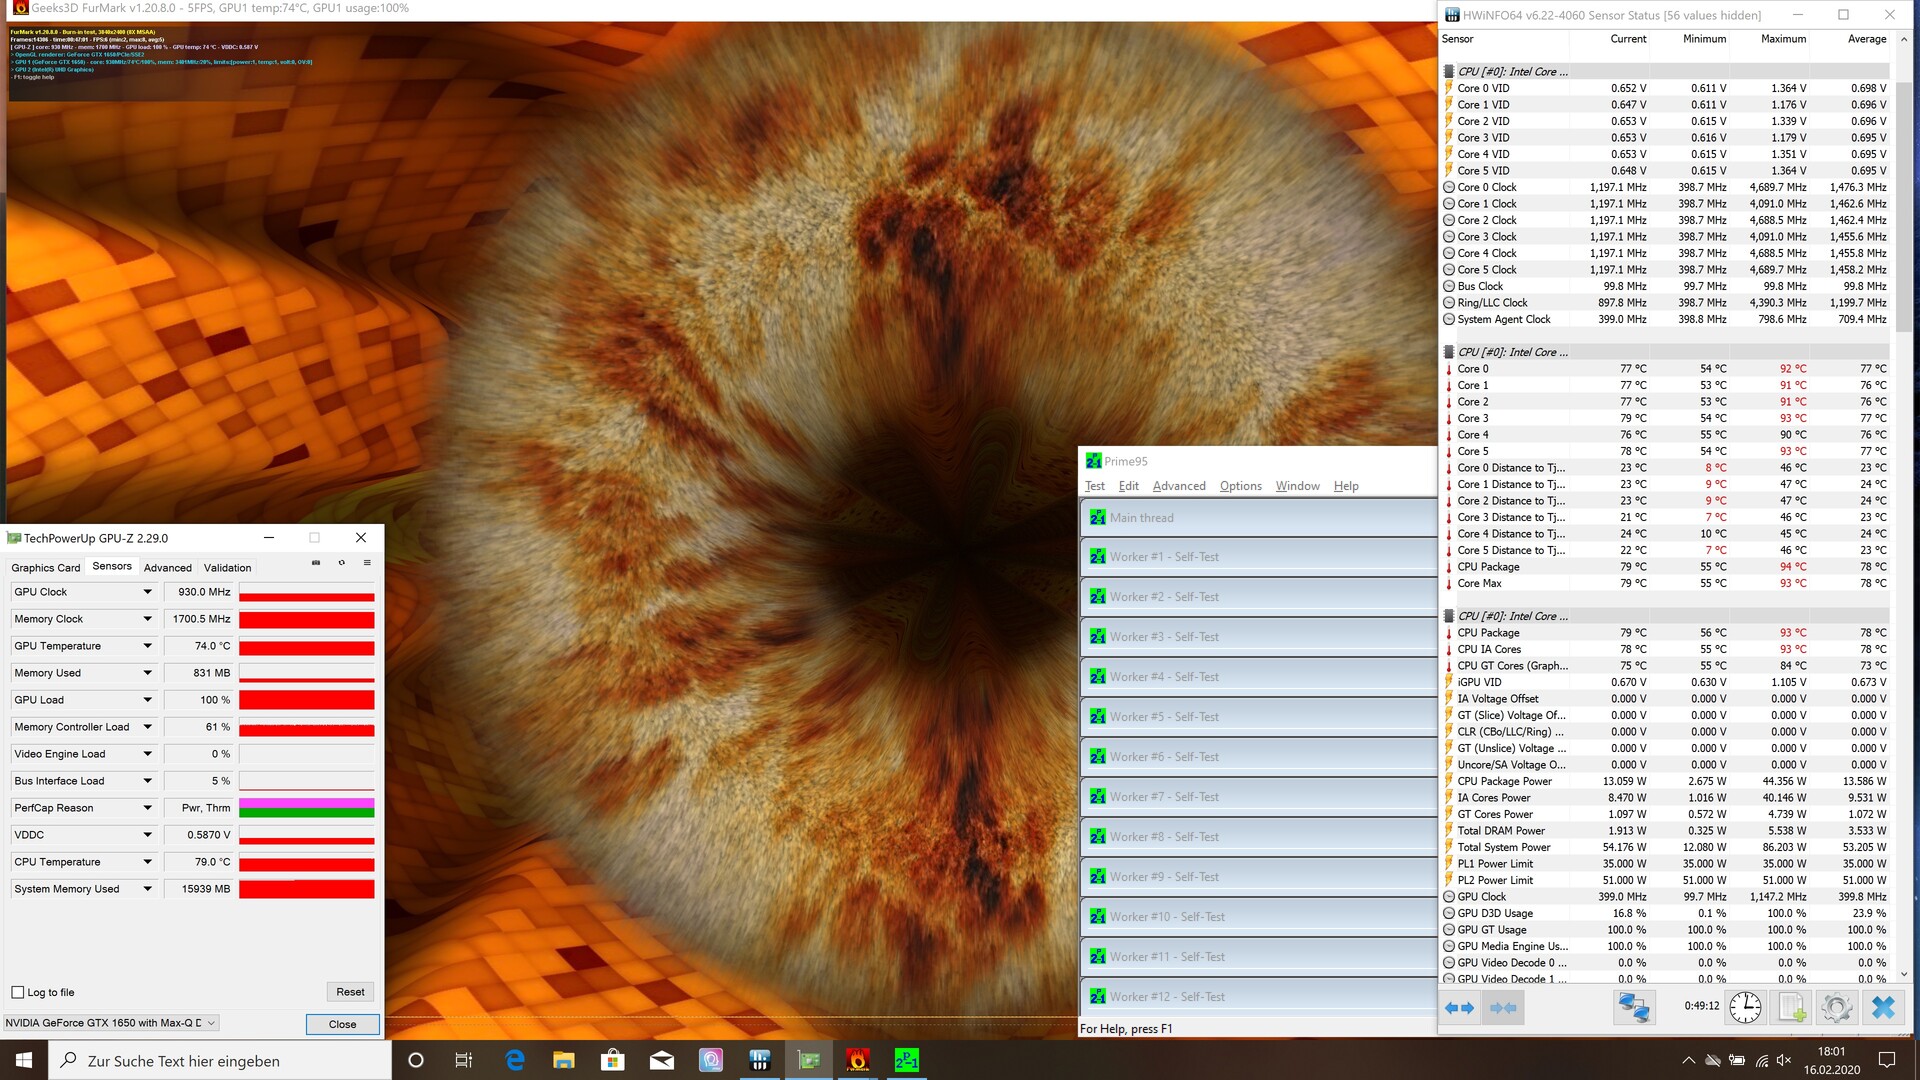Open PerfCap Reason dropdown arrow

147,808
